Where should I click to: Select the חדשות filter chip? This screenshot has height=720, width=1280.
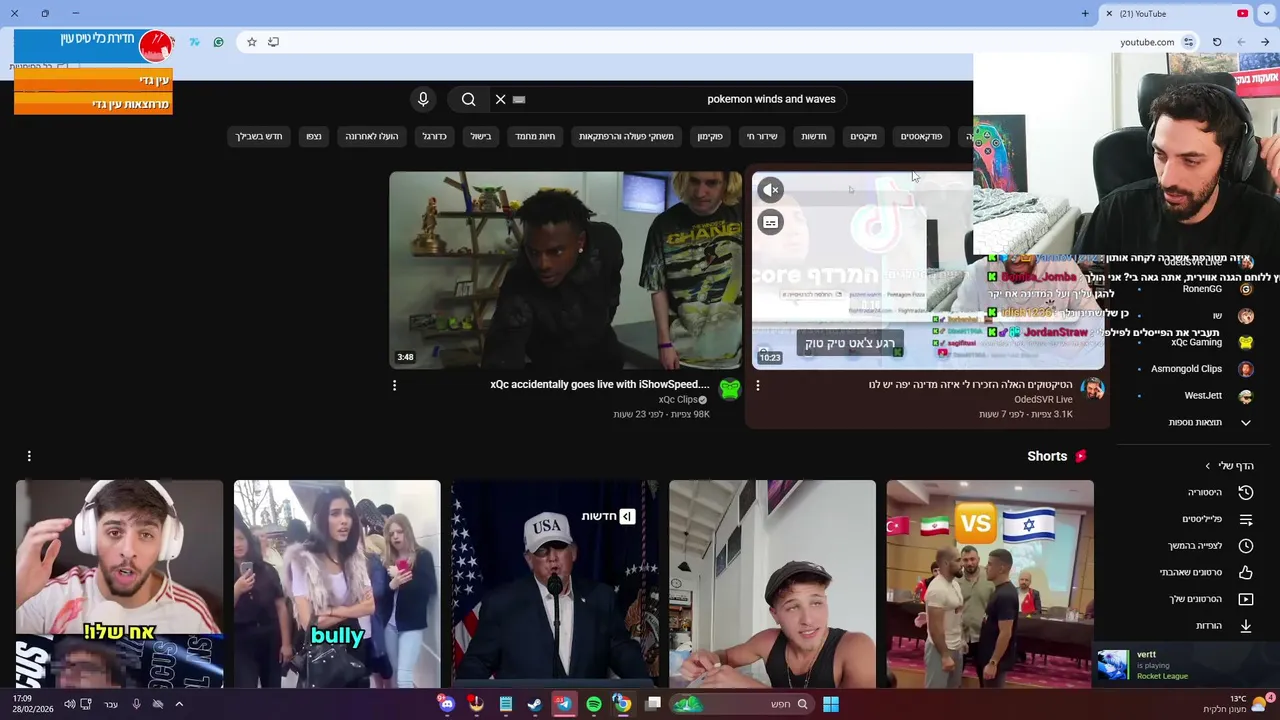point(814,136)
